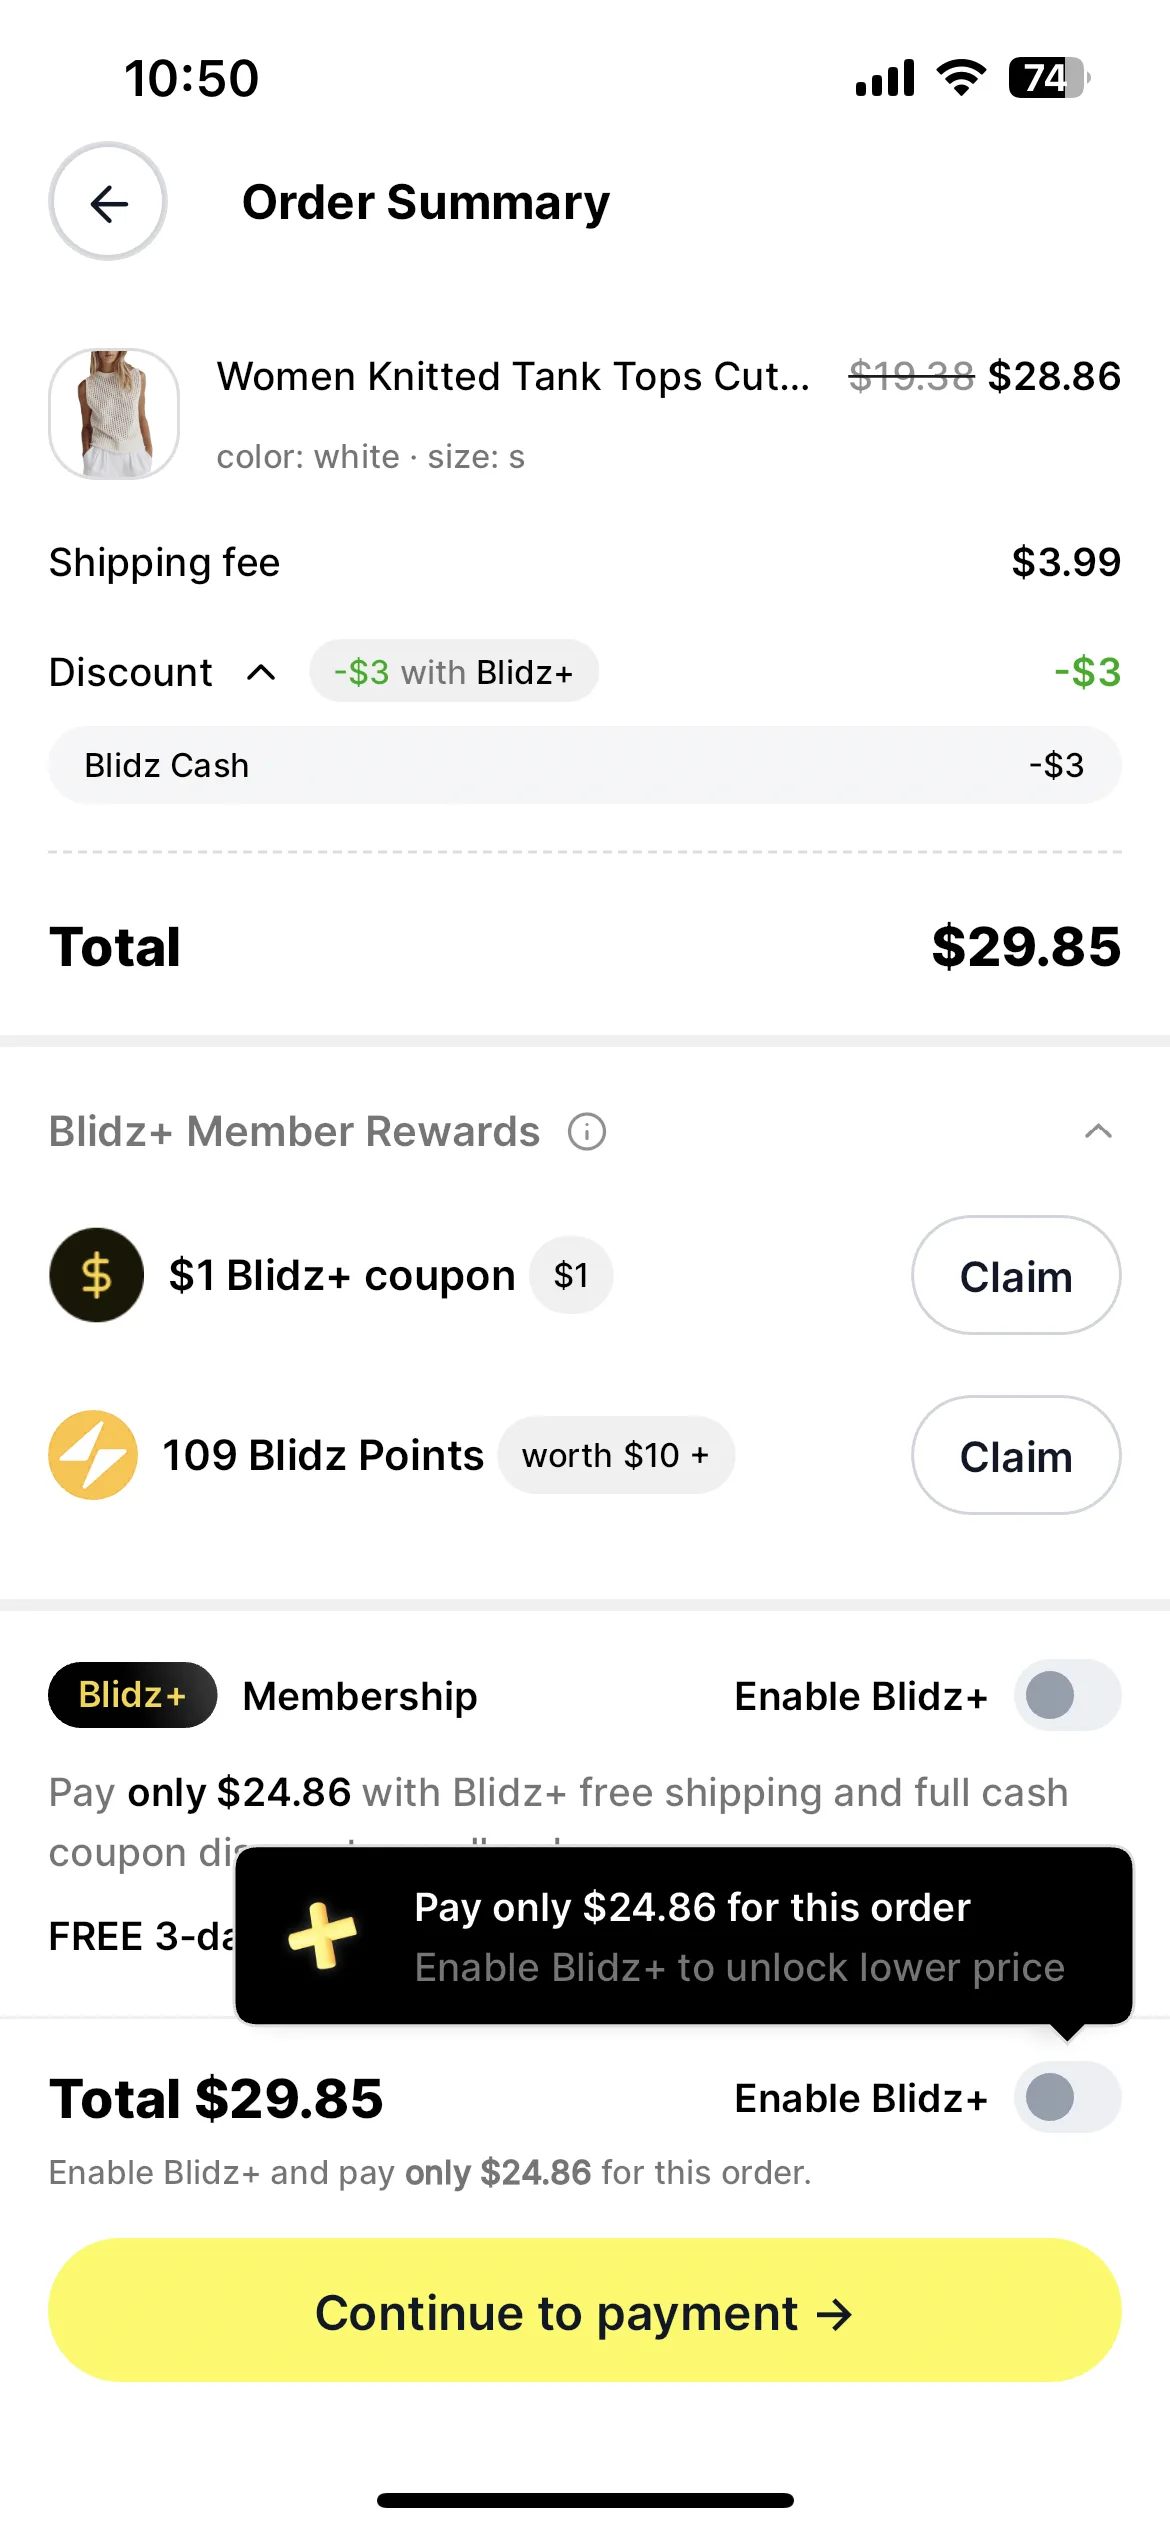Screen dimensions: 1170x2532
Task: Tap the -$3 with Blidz+ pill
Action: coord(454,671)
